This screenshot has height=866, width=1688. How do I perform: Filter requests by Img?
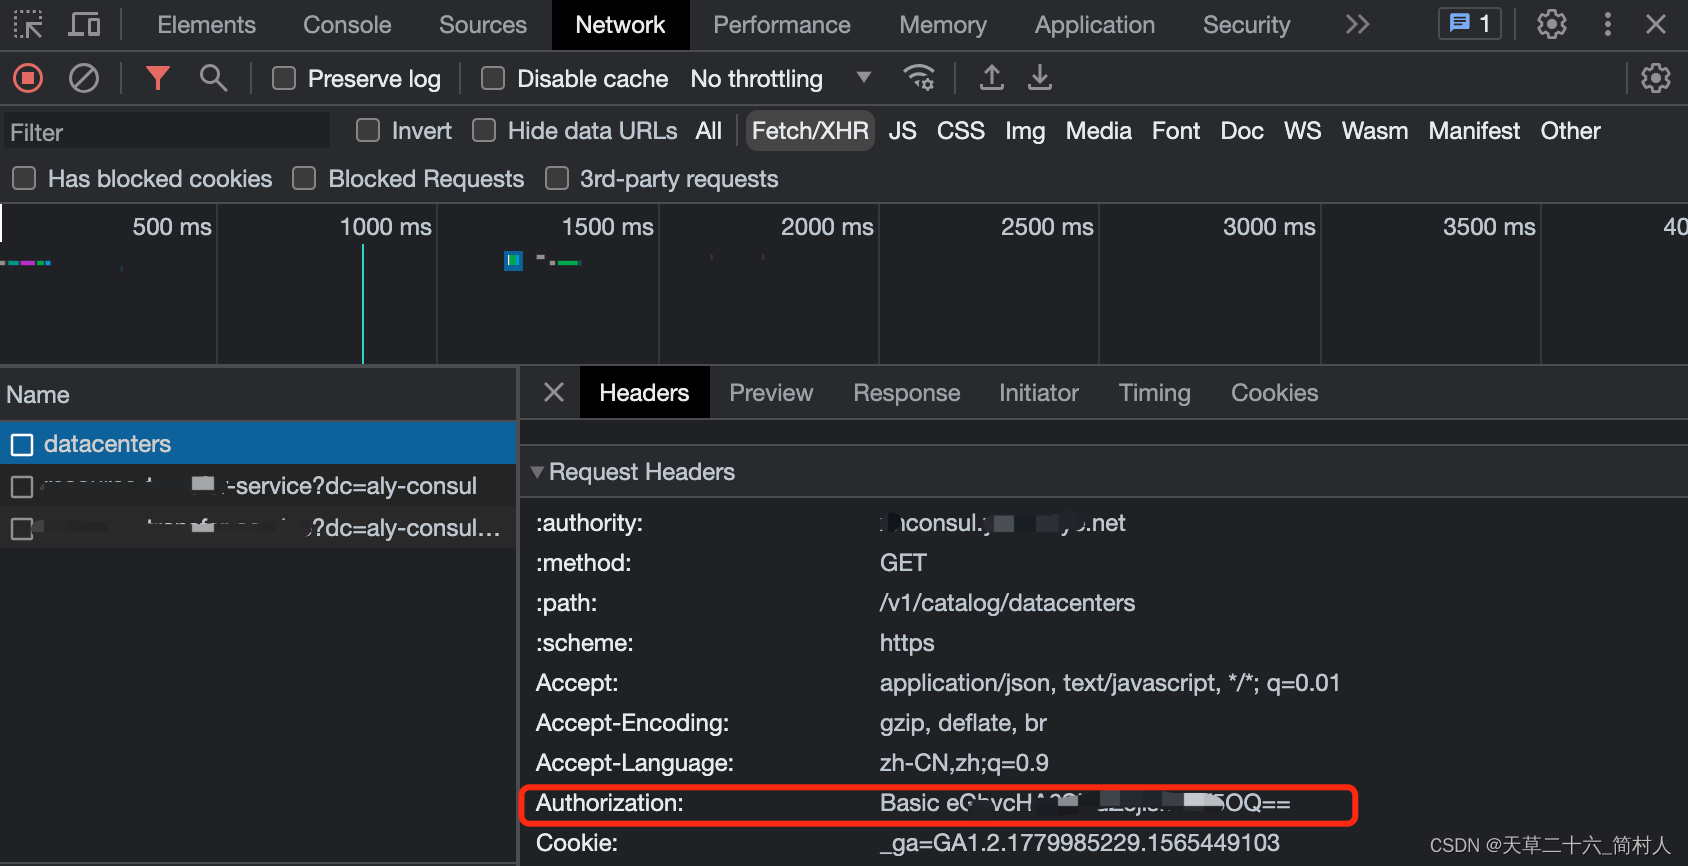tap(1025, 130)
